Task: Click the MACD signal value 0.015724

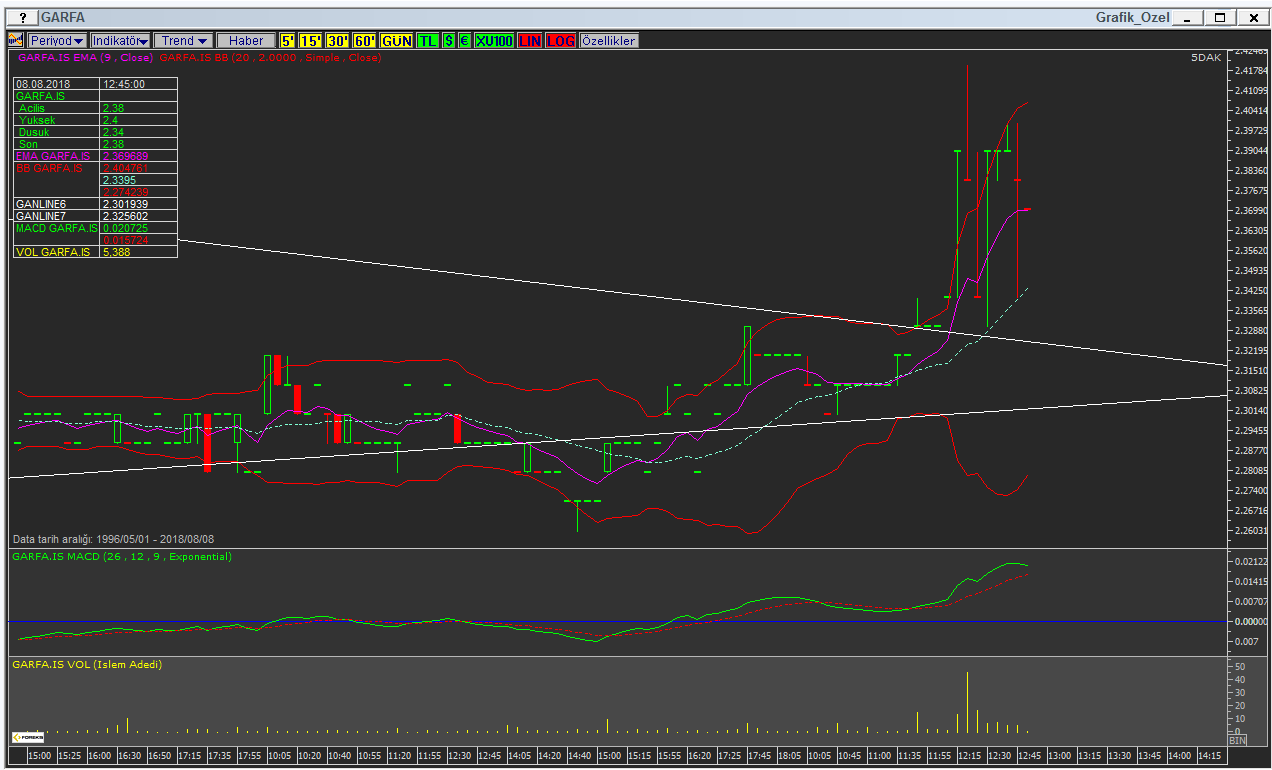Action: pos(139,240)
